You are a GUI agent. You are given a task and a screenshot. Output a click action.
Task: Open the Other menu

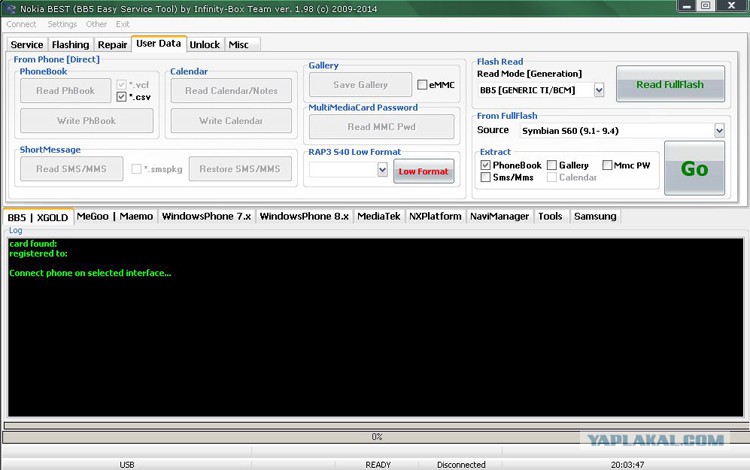(x=96, y=24)
